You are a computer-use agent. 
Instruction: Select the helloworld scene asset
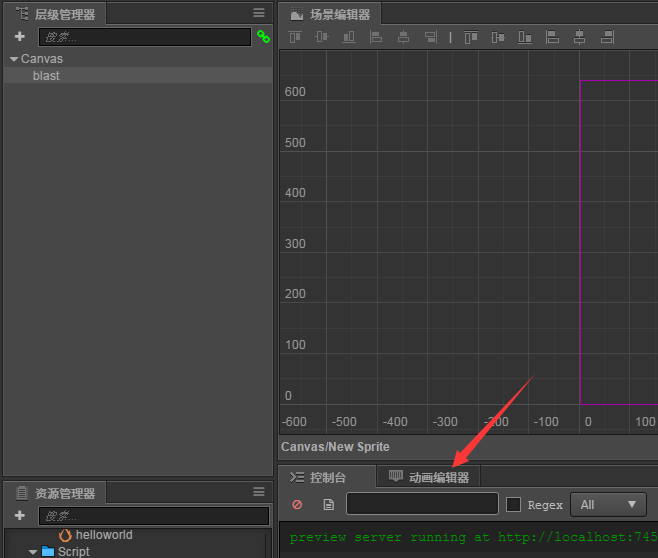(x=104, y=535)
